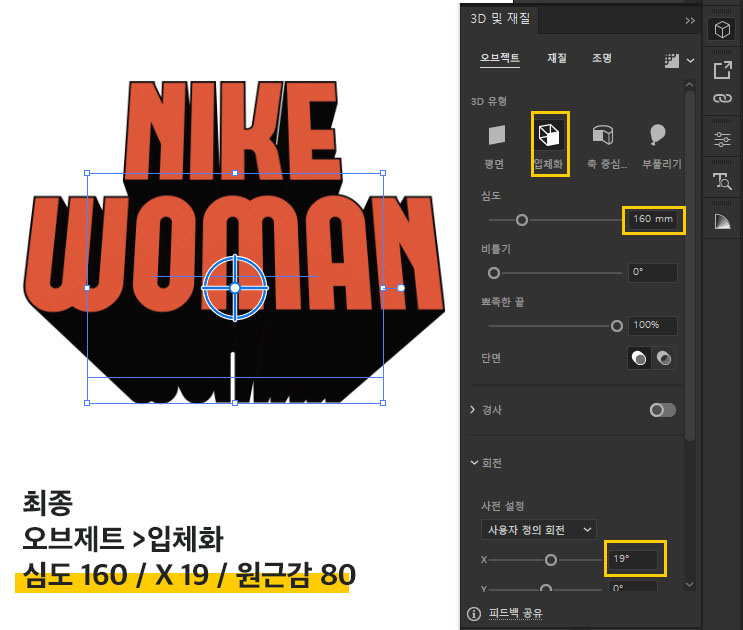The width and height of the screenshot is (743, 630).
Task: Click the render quality icon in panel header
Action: 671,61
